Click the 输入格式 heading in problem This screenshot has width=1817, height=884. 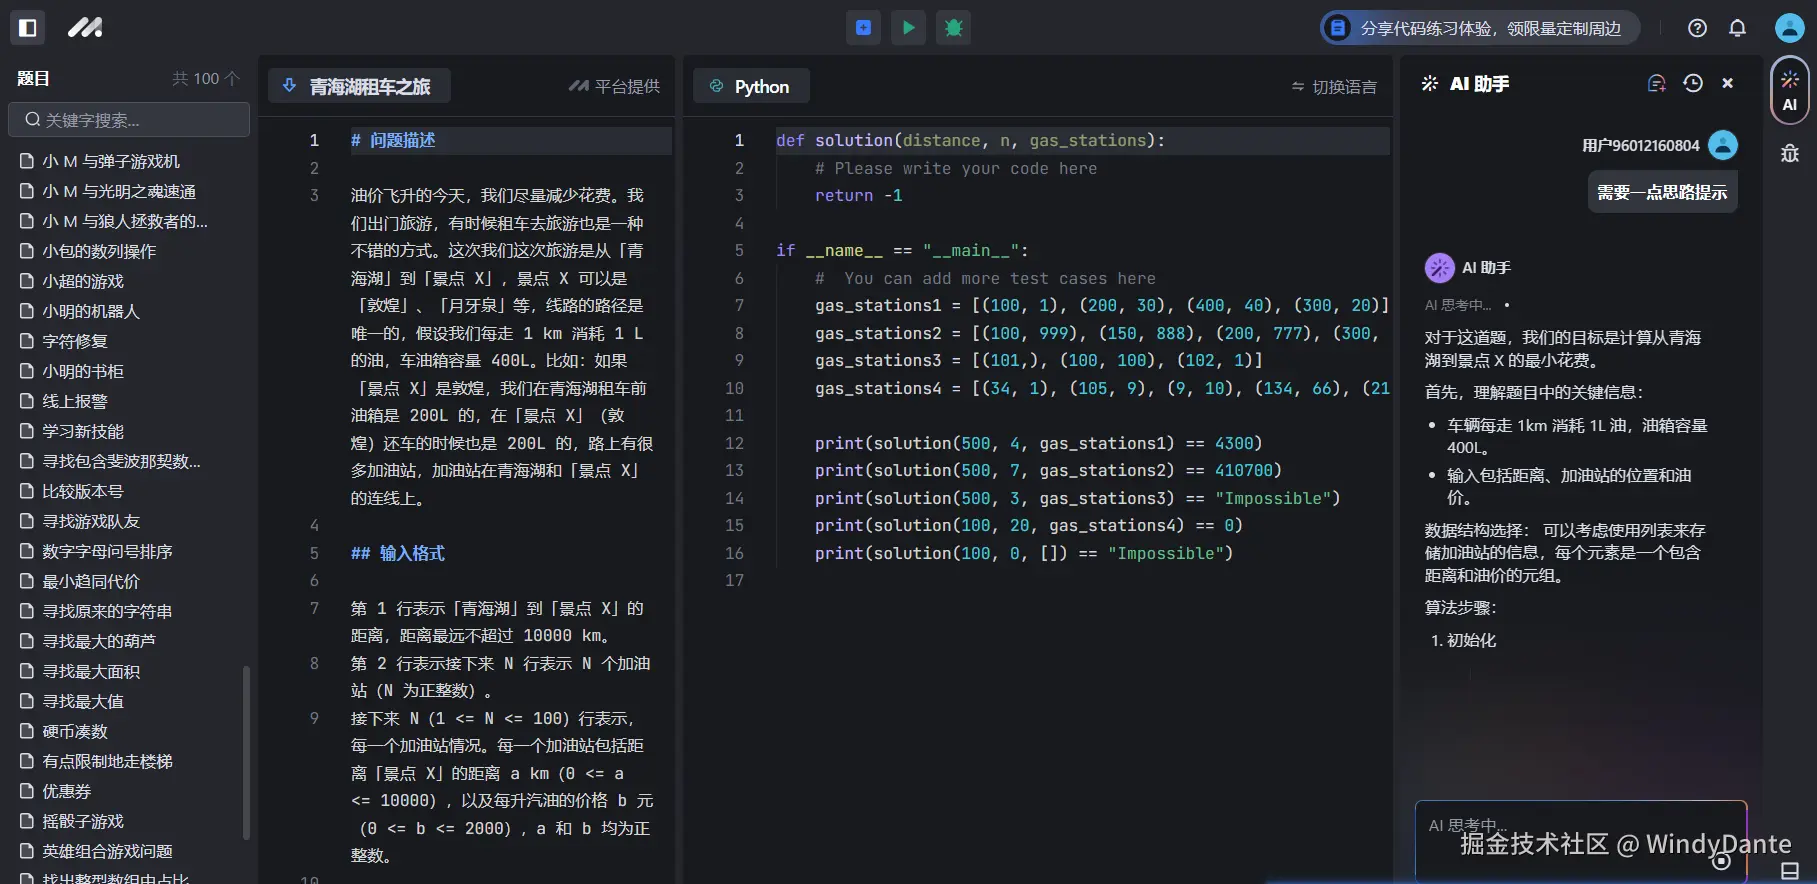tap(398, 553)
